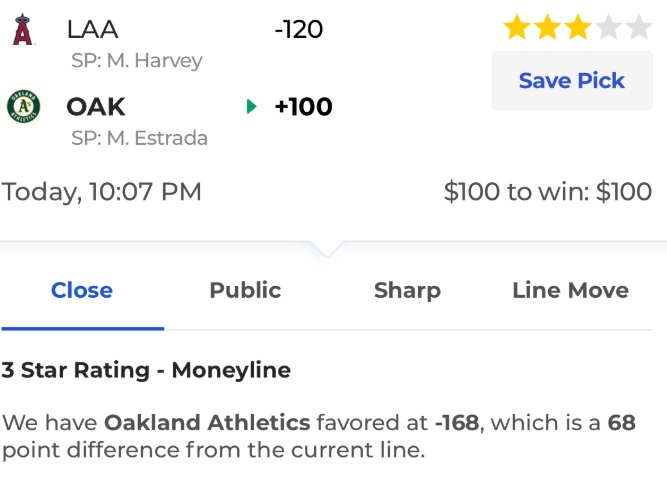Click the $100 to win amount
Viewport: 667px width, 481px height.
point(548,191)
